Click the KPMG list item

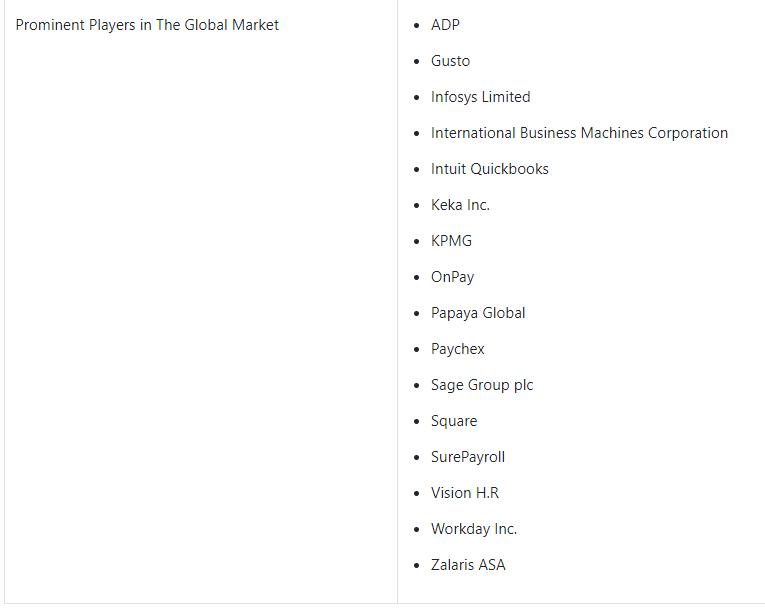point(451,241)
